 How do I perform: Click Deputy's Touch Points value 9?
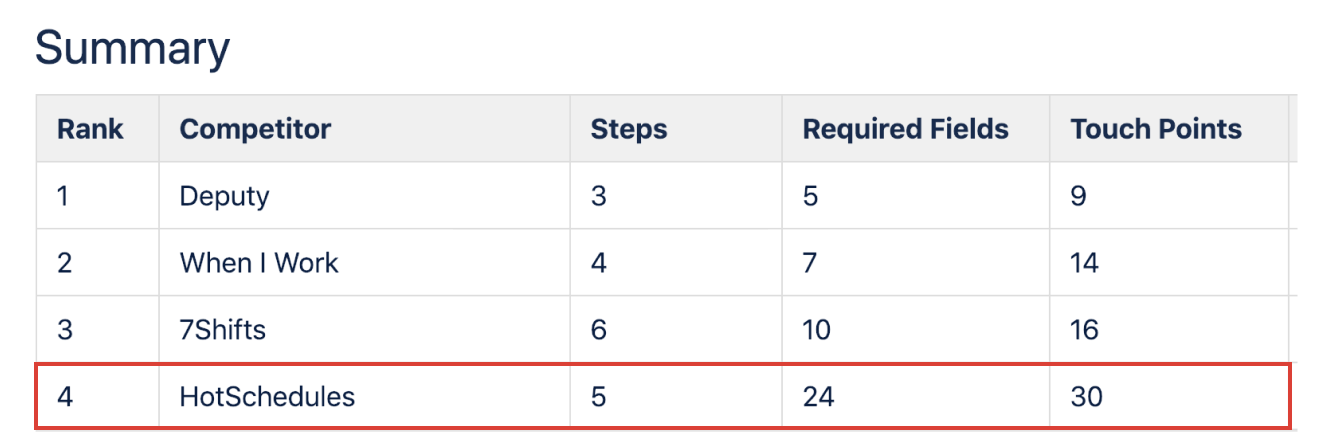point(1078,196)
